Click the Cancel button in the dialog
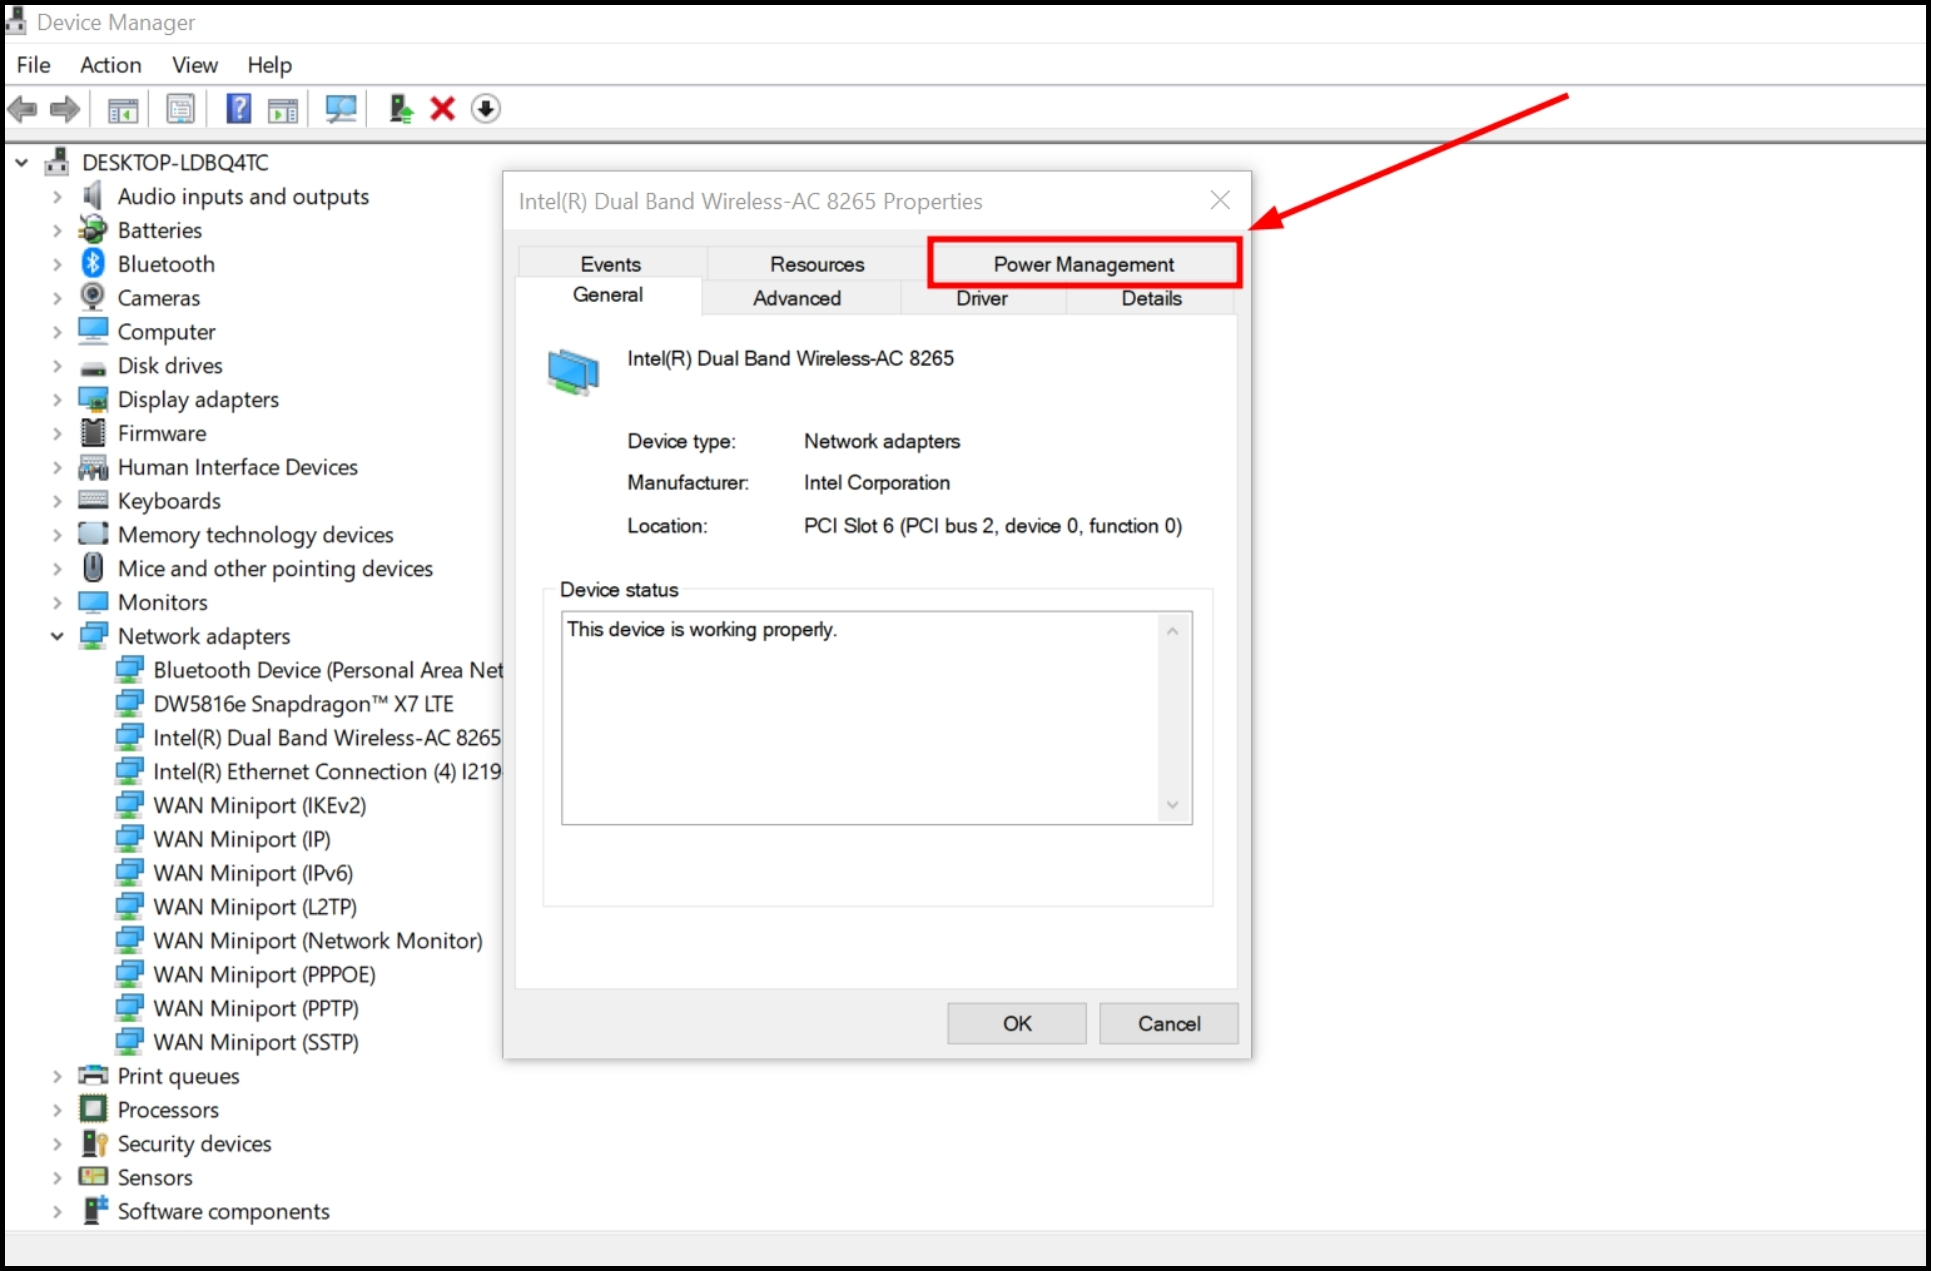The width and height of the screenshot is (1936, 1271). coord(1168,1023)
